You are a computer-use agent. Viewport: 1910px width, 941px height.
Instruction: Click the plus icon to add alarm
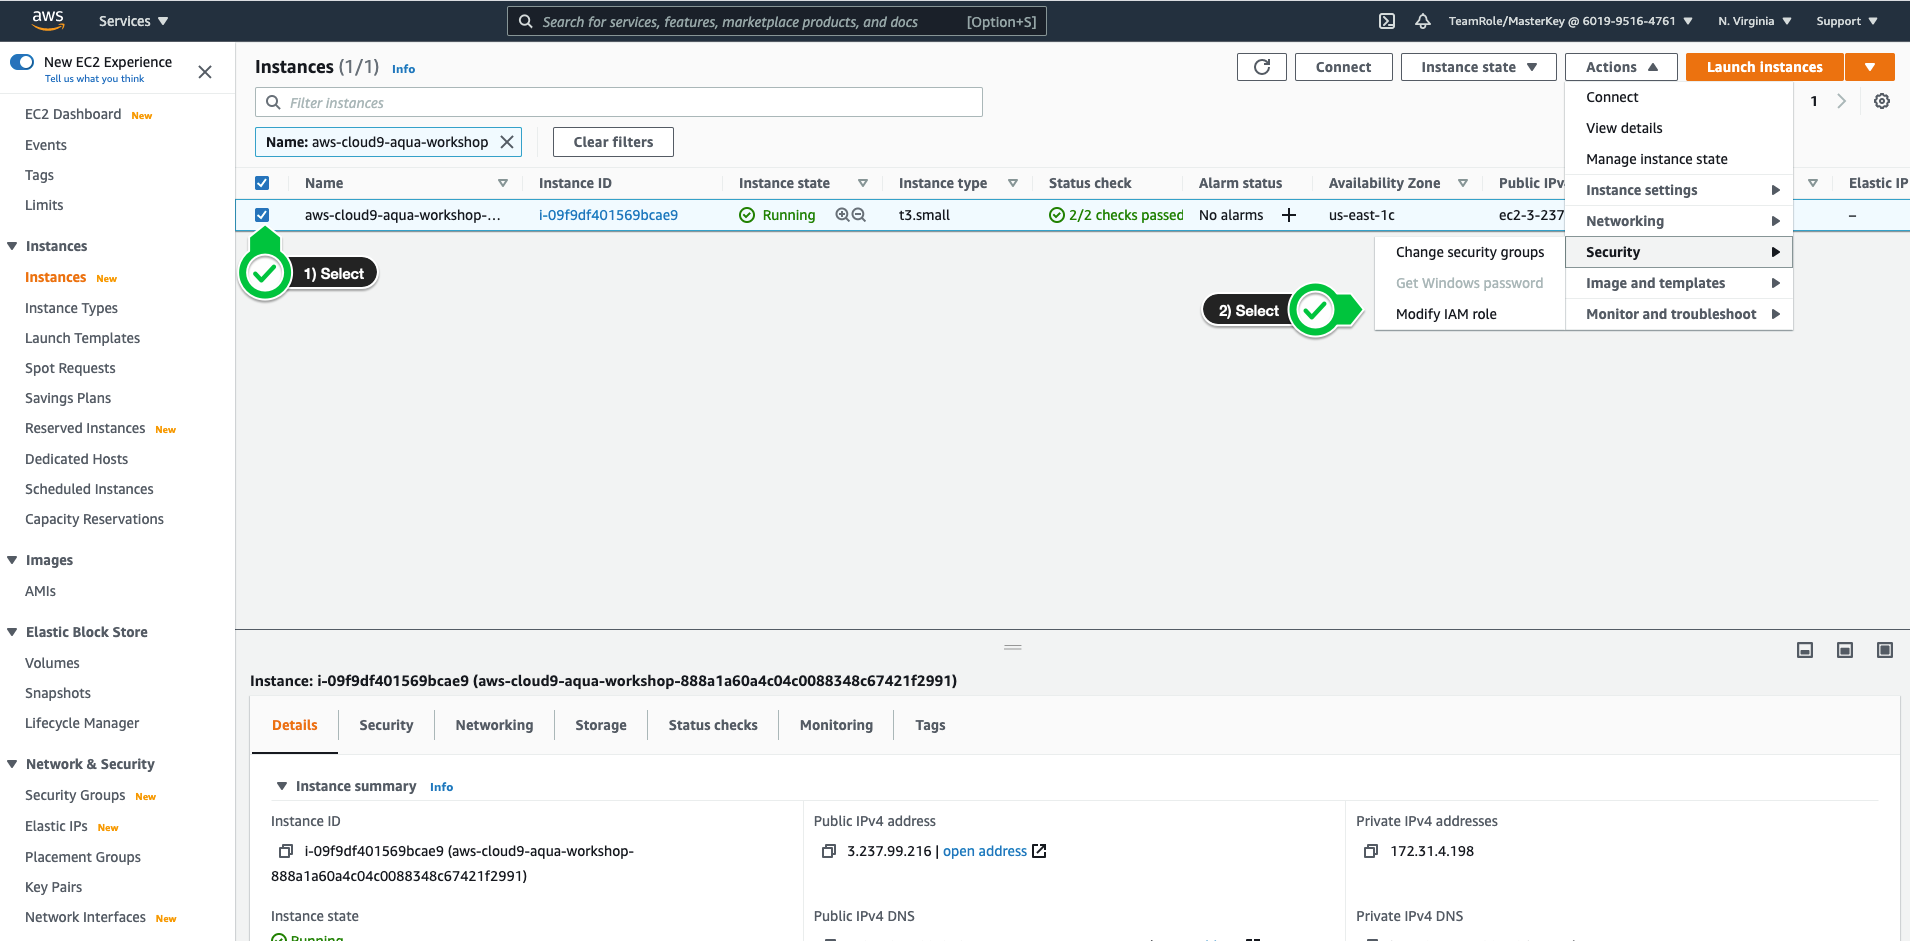click(x=1289, y=215)
